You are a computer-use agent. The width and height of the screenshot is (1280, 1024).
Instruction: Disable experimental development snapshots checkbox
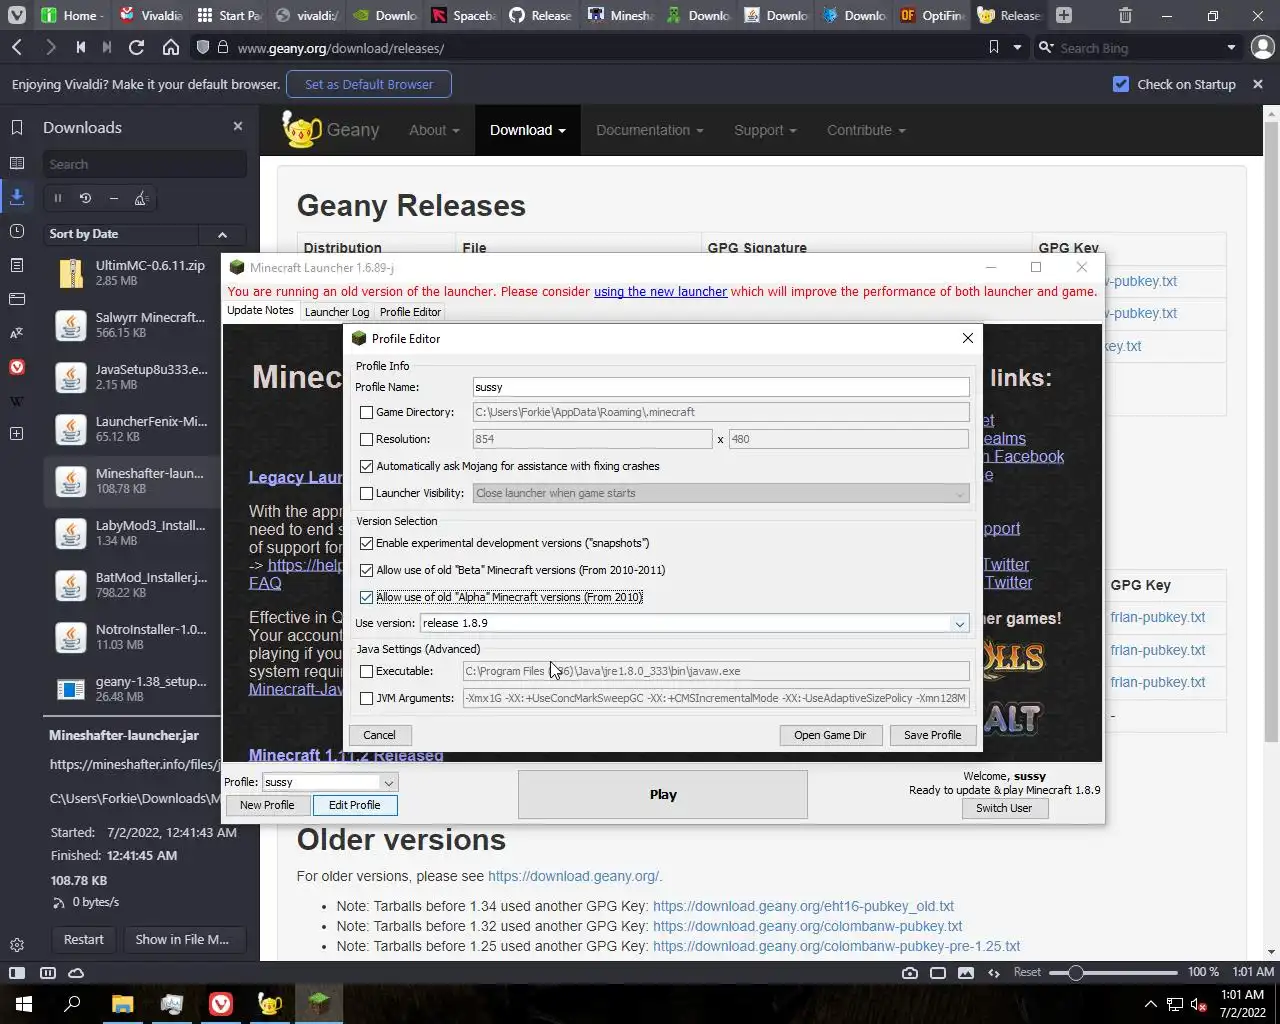click(366, 543)
